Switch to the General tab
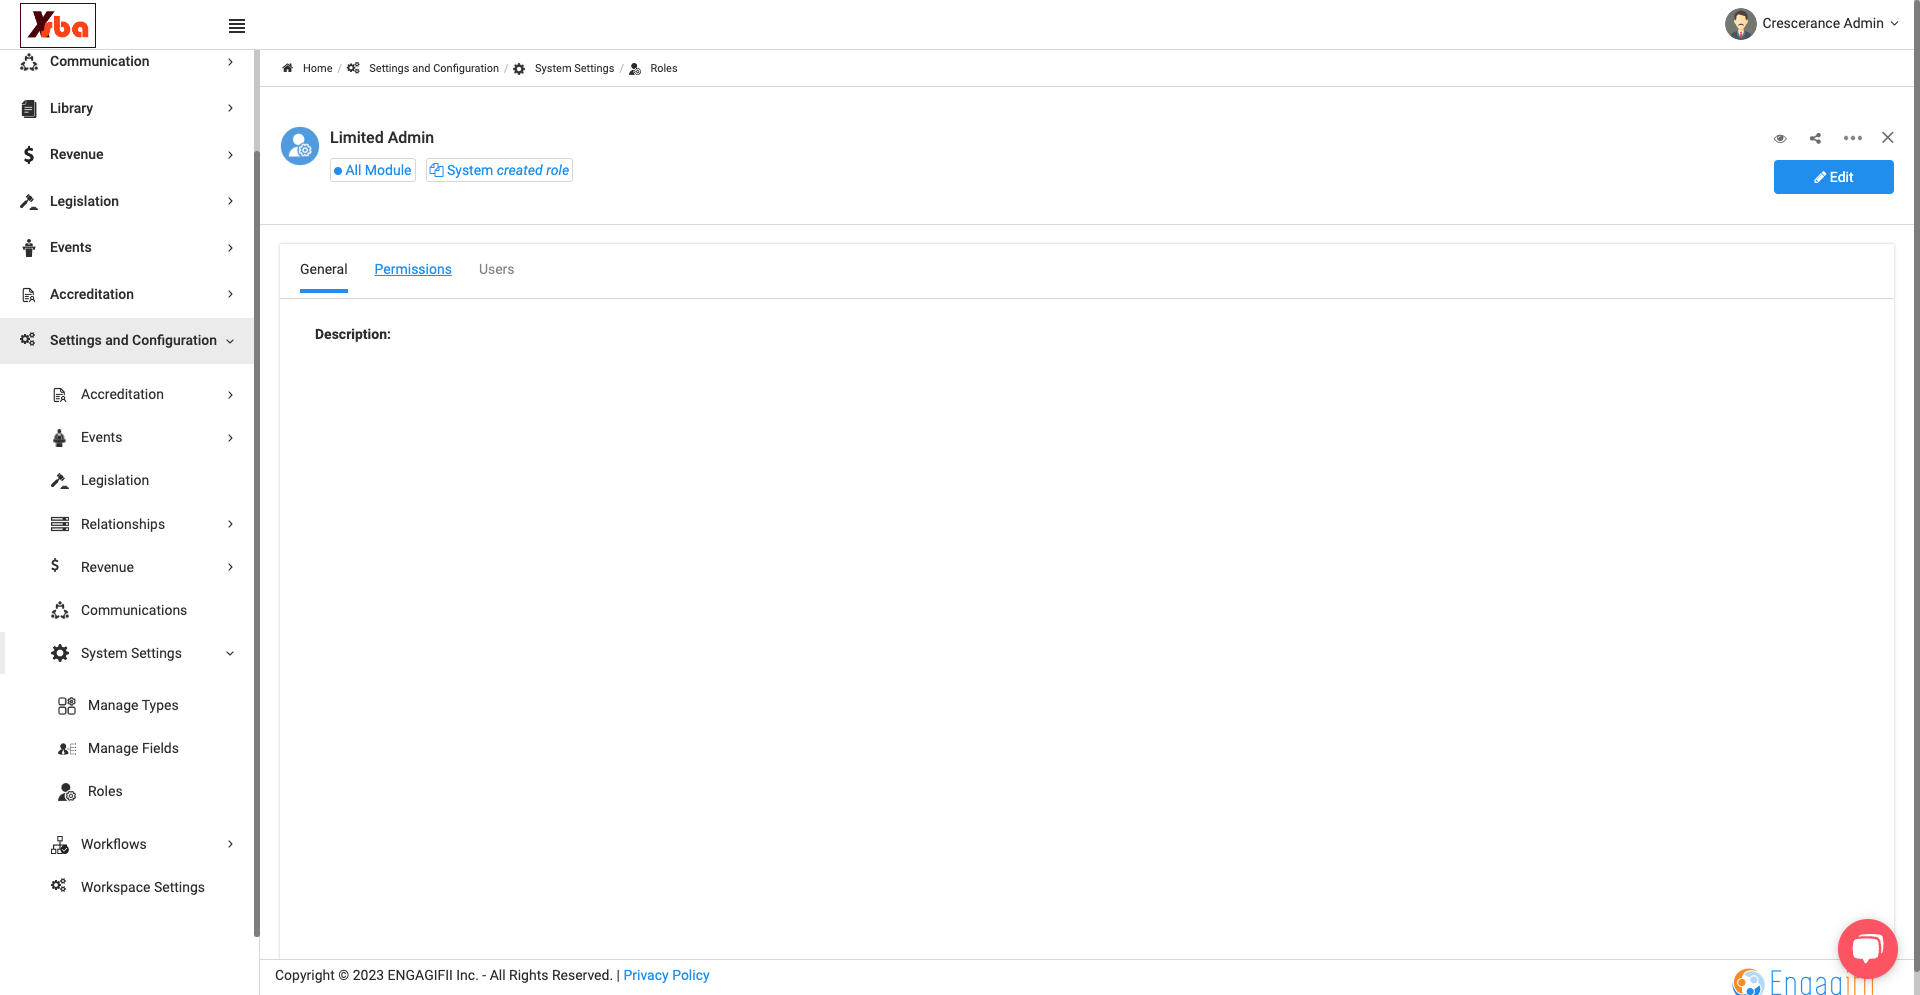The width and height of the screenshot is (1920, 995). [x=324, y=269]
